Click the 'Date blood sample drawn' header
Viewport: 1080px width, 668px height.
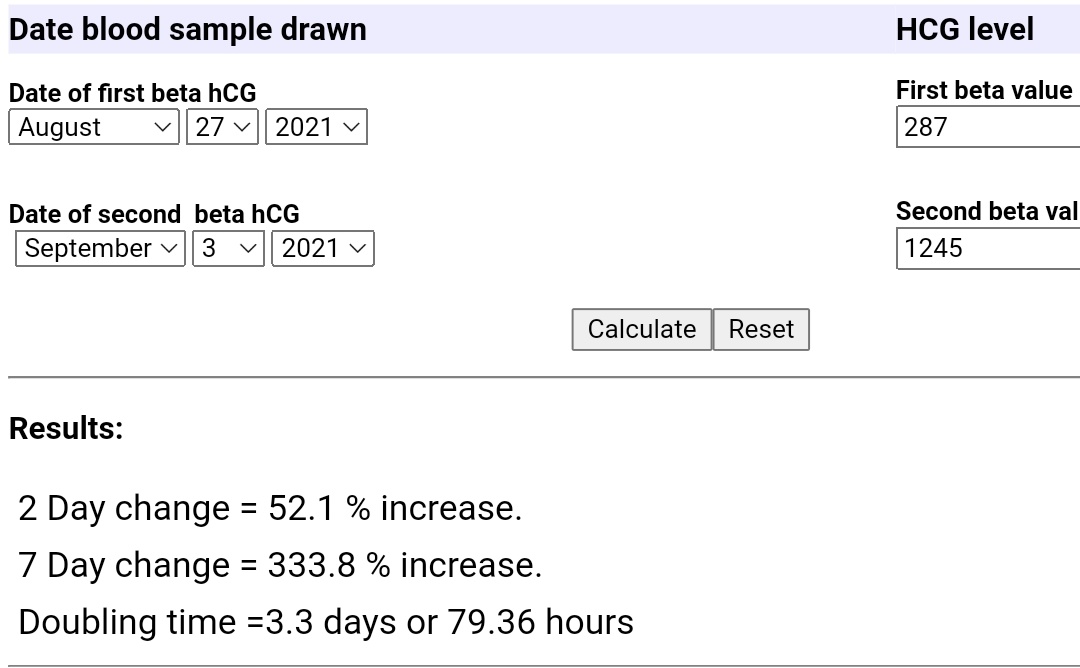click(188, 29)
